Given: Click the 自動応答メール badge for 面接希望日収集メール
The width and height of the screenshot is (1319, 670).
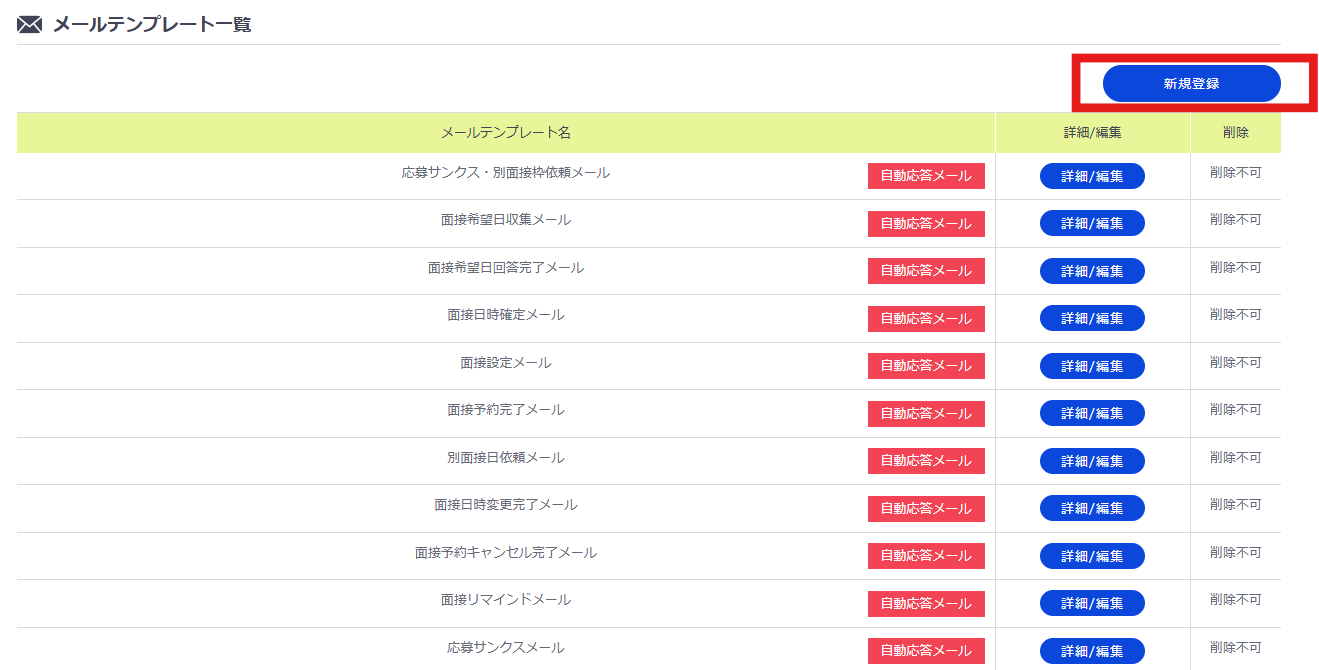Looking at the screenshot, I should (x=925, y=223).
